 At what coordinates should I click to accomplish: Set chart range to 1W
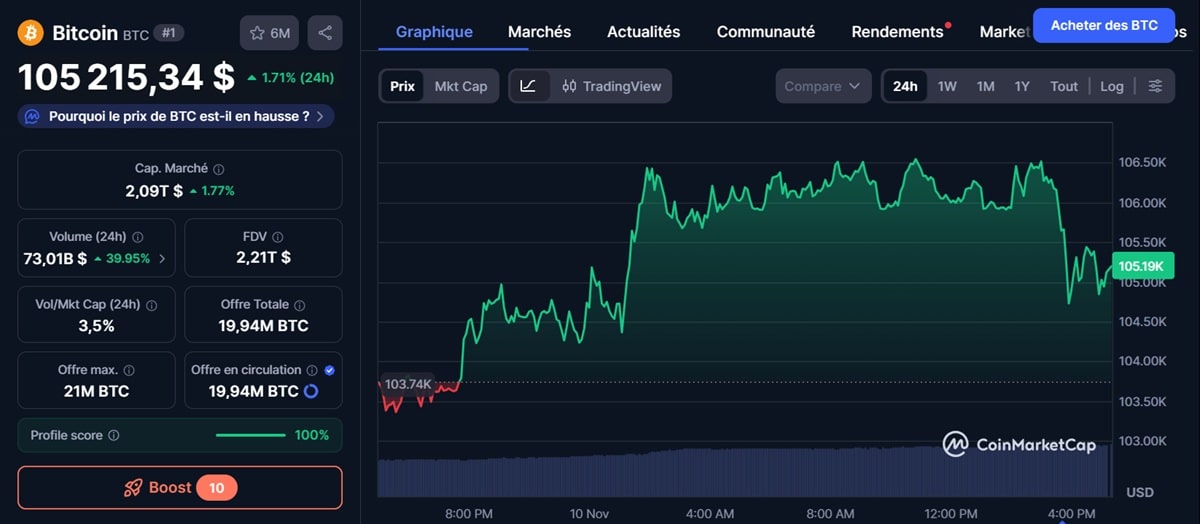pos(947,86)
